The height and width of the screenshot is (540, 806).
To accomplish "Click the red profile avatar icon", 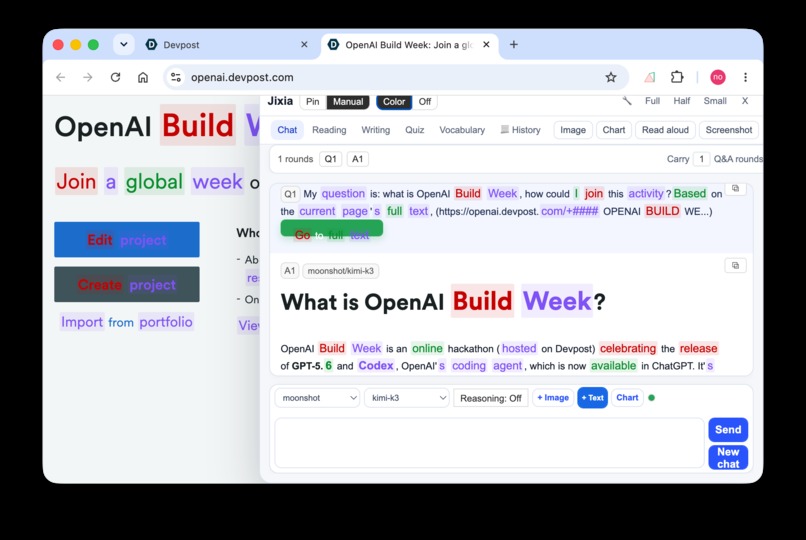I will pos(718,77).
